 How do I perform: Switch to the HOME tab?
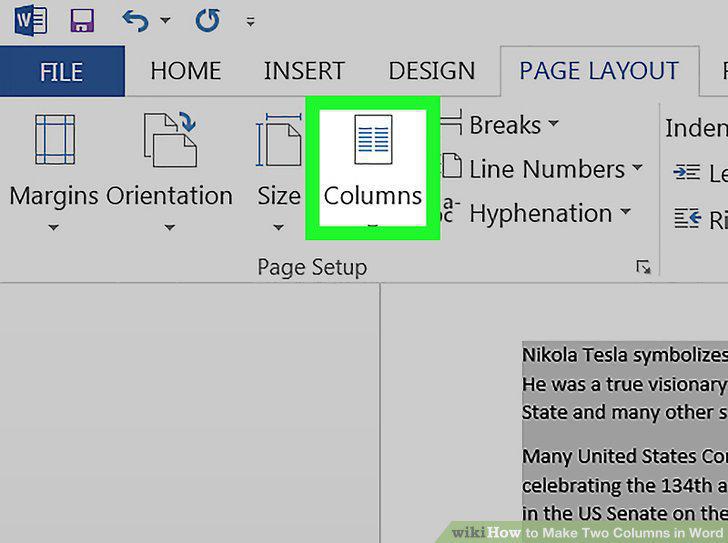(x=186, y=71)
